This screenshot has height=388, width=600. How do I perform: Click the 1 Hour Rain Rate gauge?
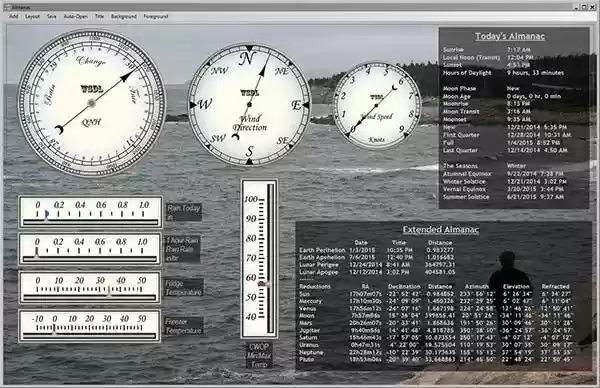[x=90, y=249]
